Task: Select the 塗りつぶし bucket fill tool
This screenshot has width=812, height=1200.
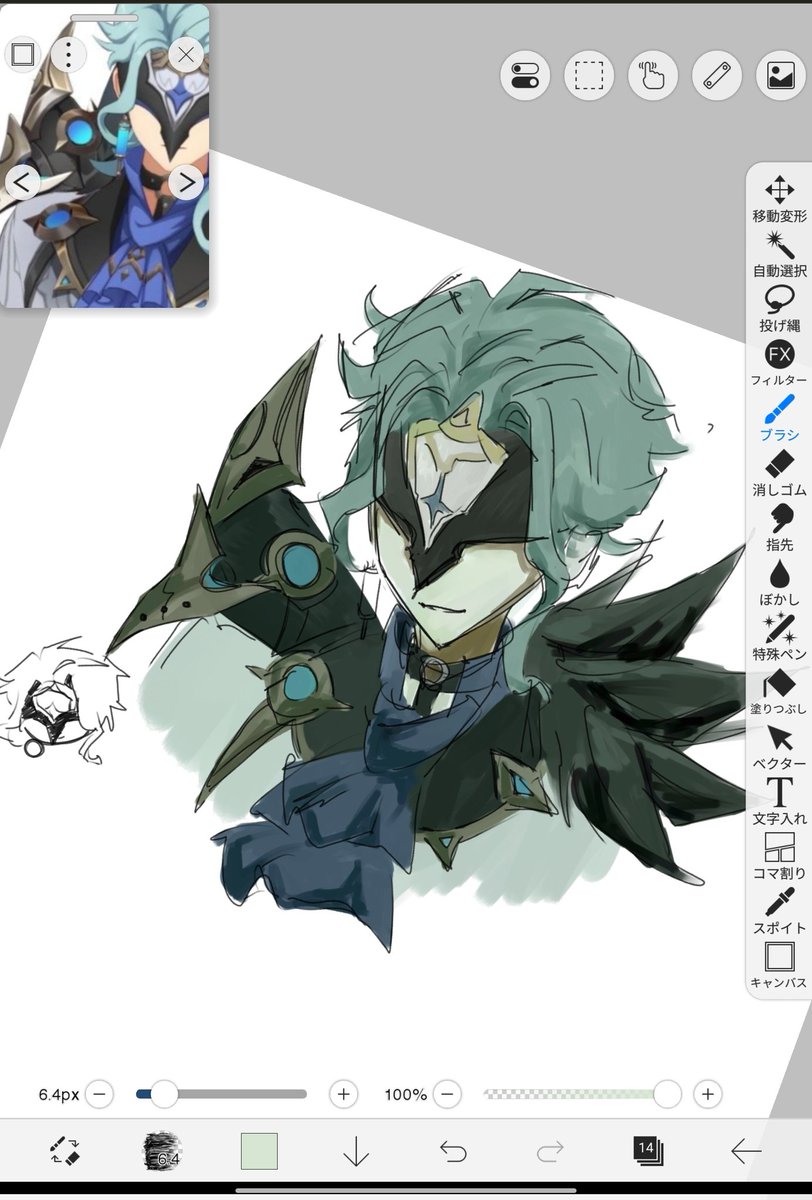Action: (779, 692)
